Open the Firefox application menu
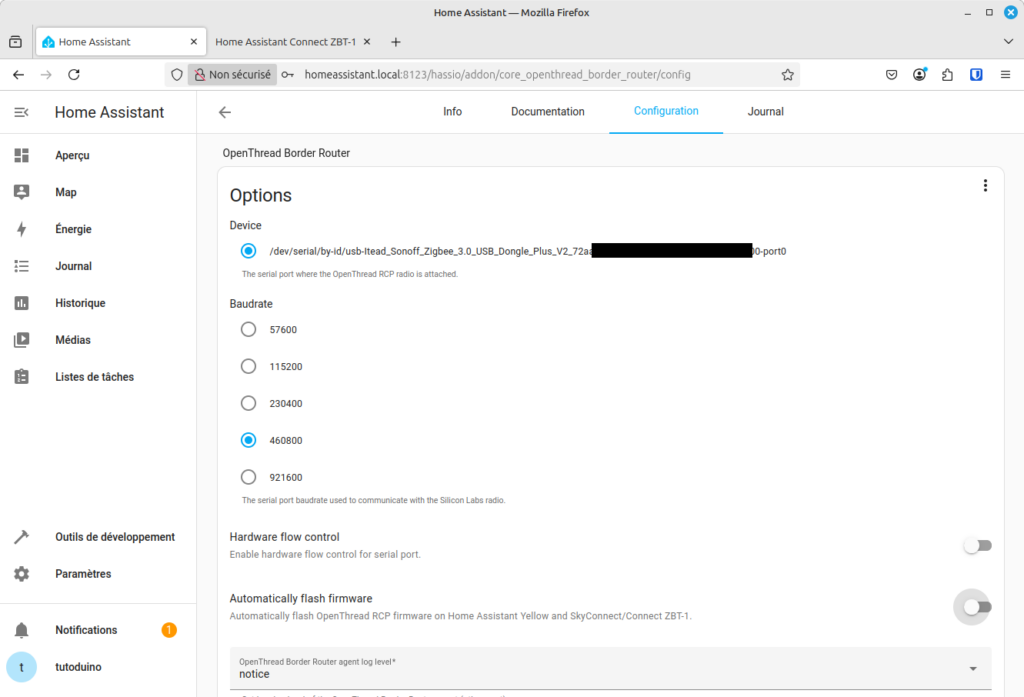1024x697 pixels. tap(1005, 74)
